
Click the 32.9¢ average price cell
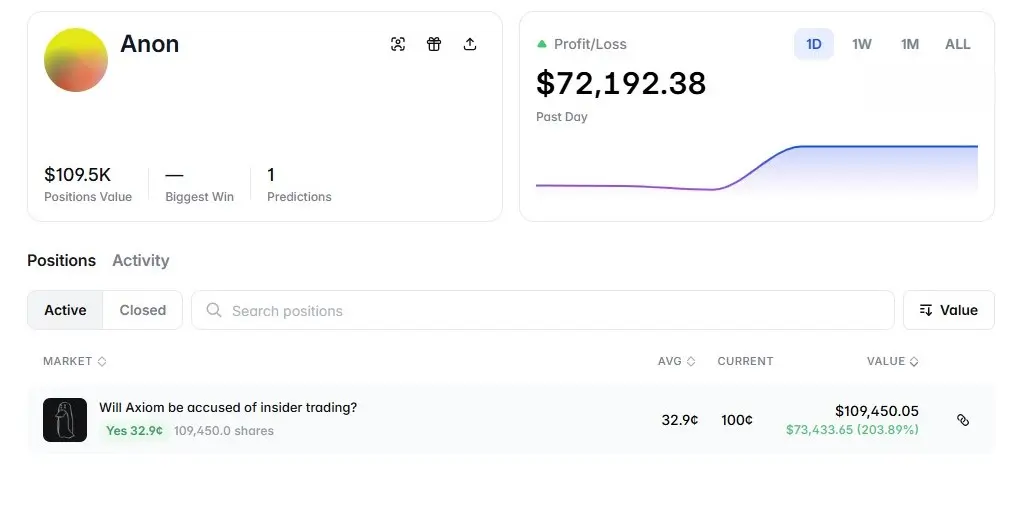point(679,420)
